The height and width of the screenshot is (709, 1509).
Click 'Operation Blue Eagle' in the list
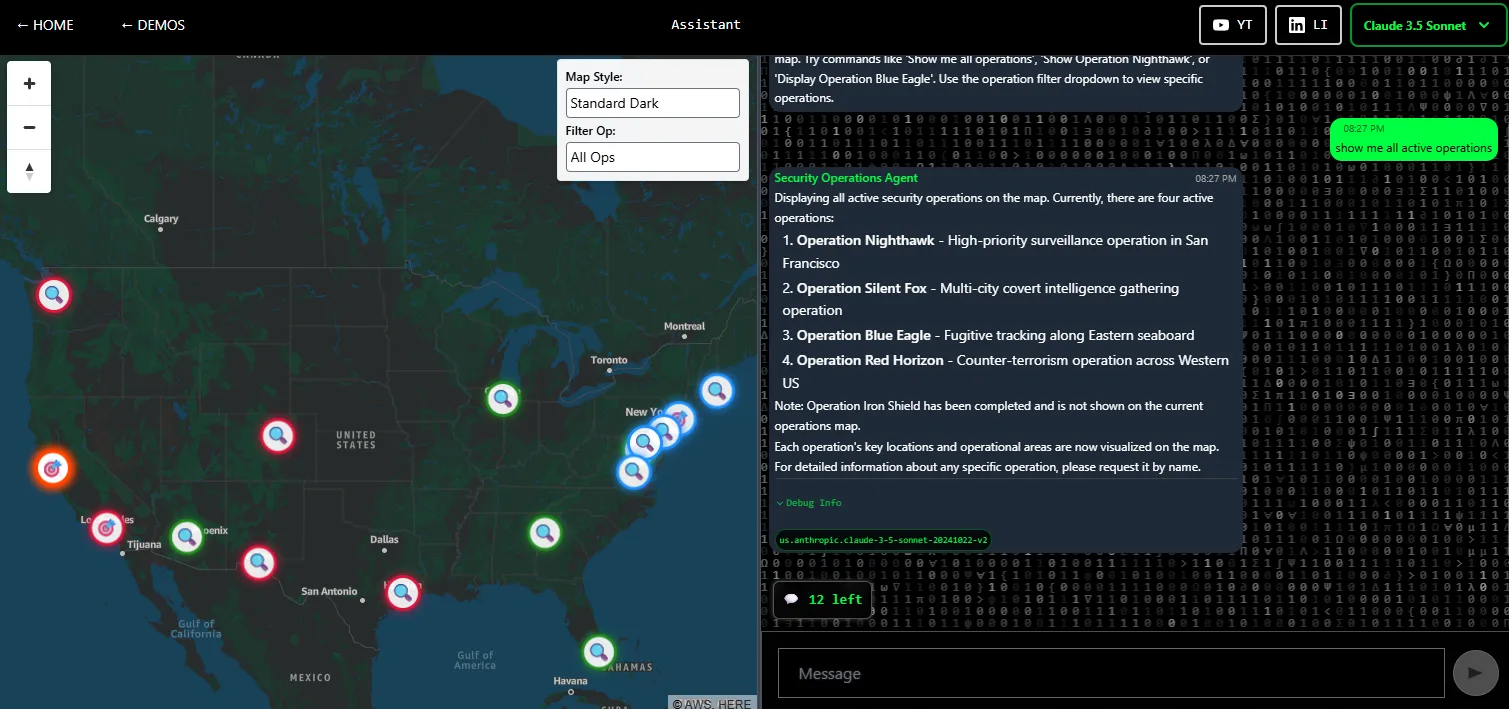click(x=865, y=335)
